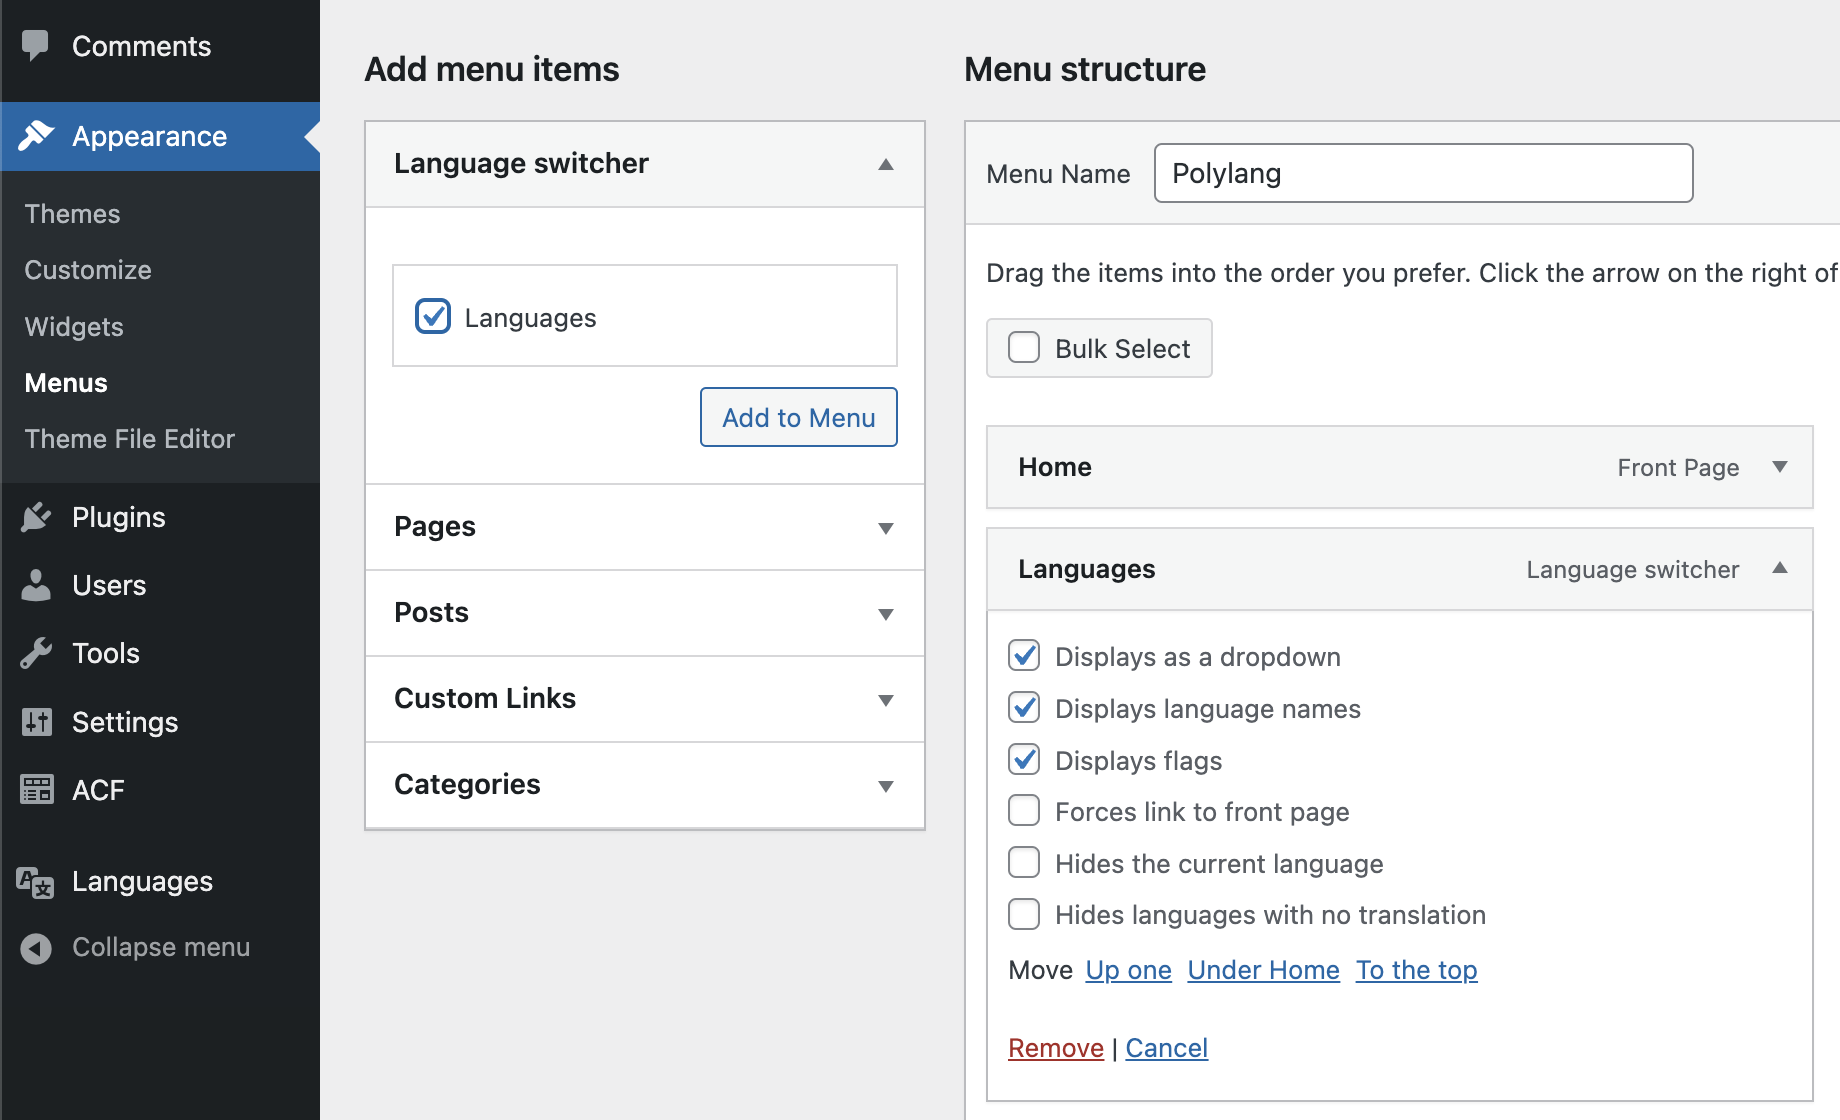Click the Appearance paintbrush icon

(x=36, y=135)
